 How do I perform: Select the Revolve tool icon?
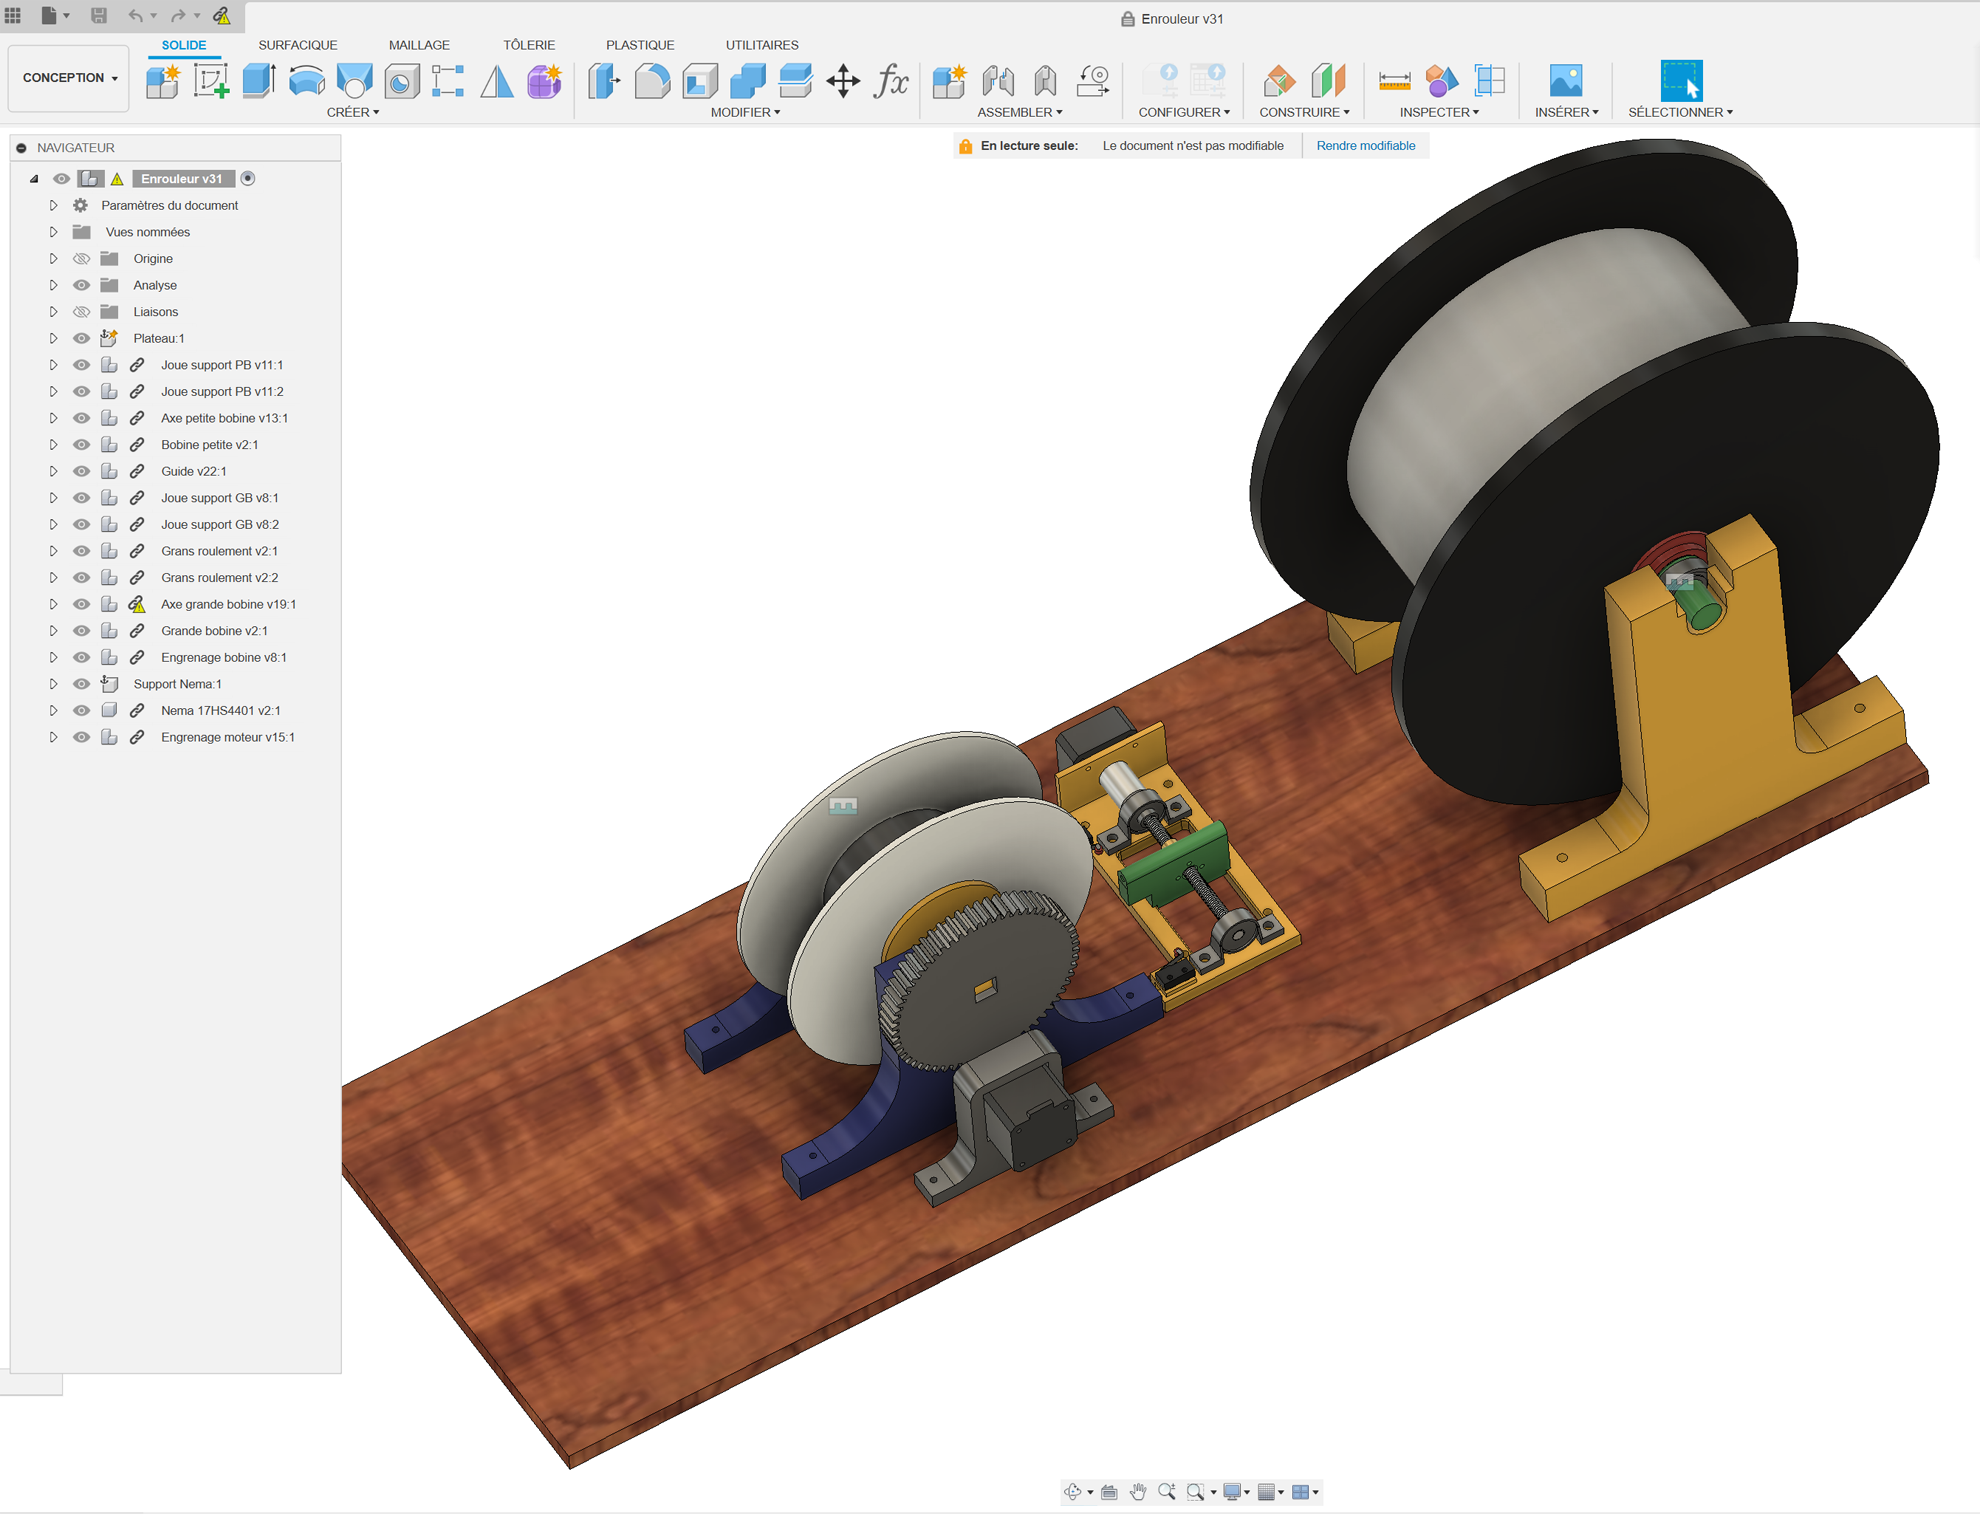pyautogui.click(x=306, y=81)
